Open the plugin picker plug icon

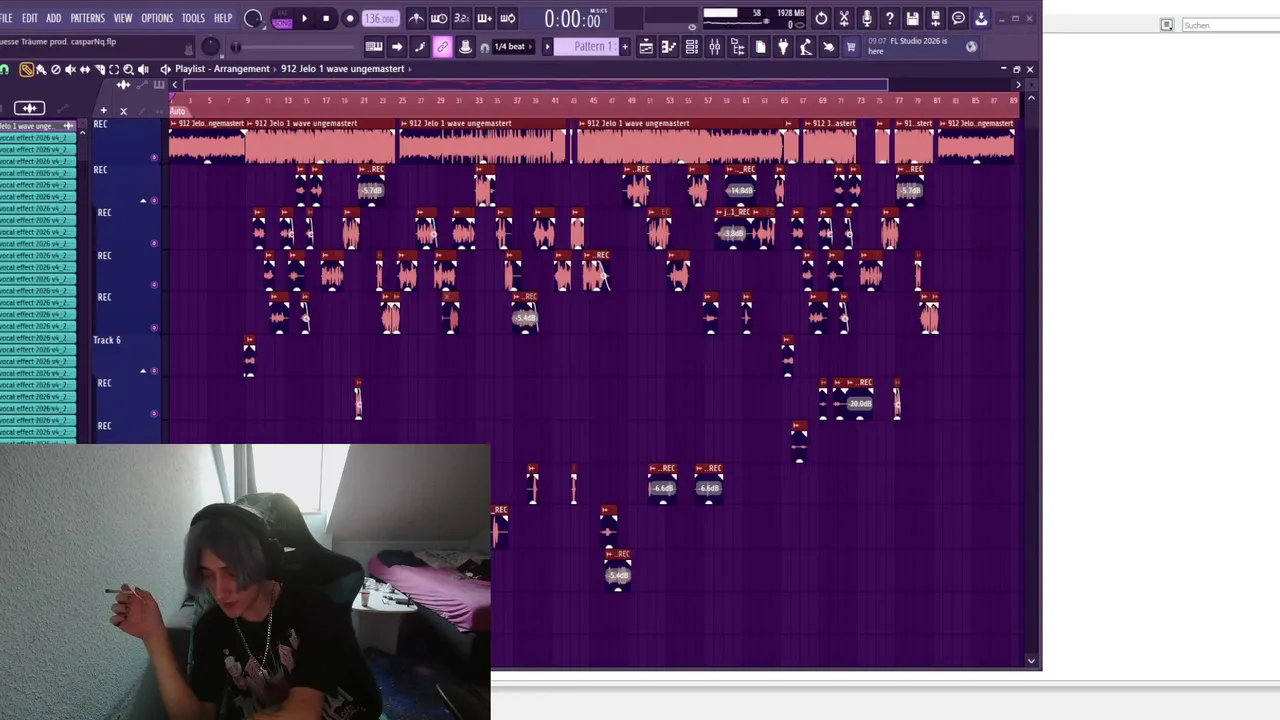(x=783, y=46)
